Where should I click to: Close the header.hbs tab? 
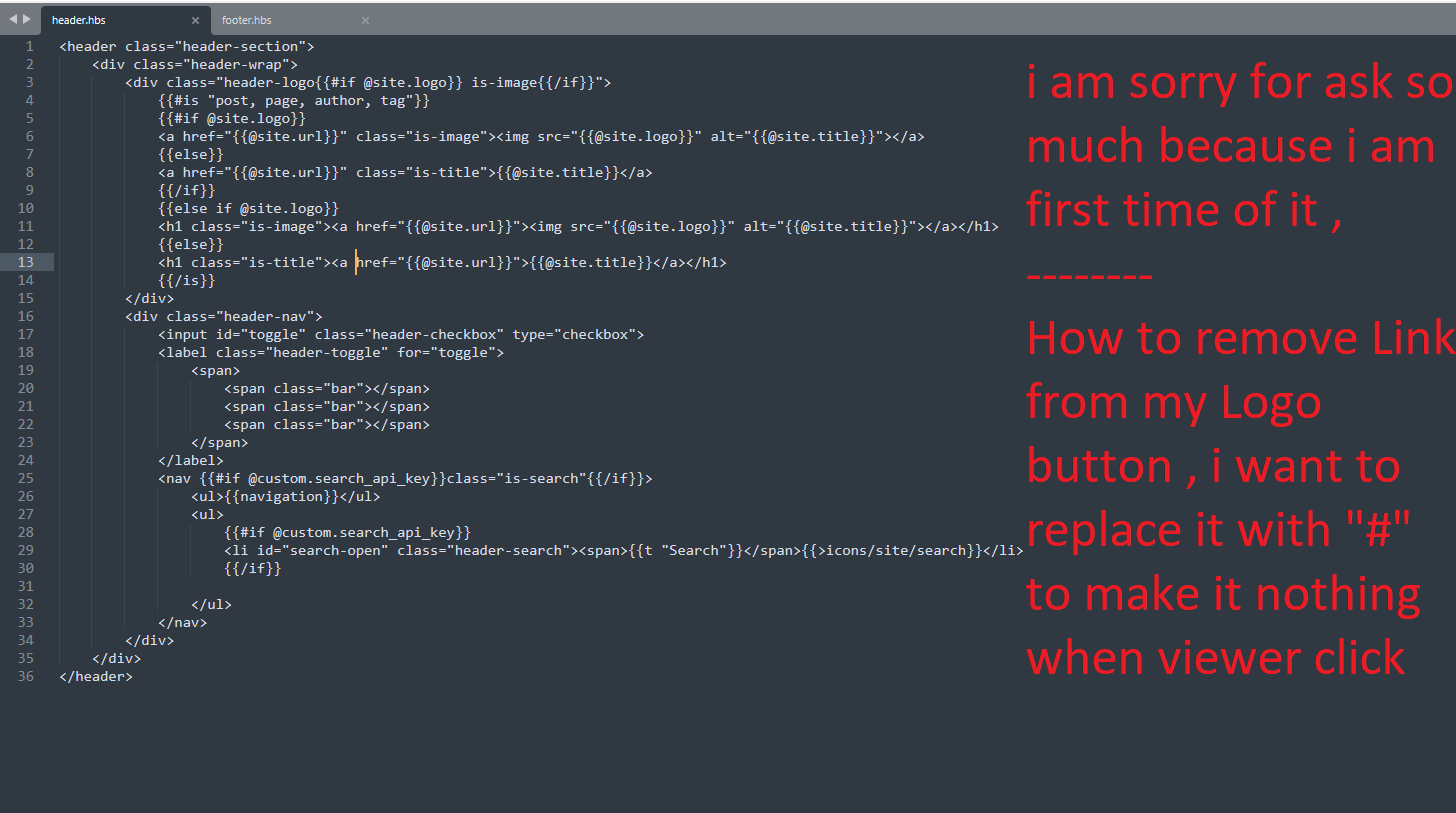(195, 20)
